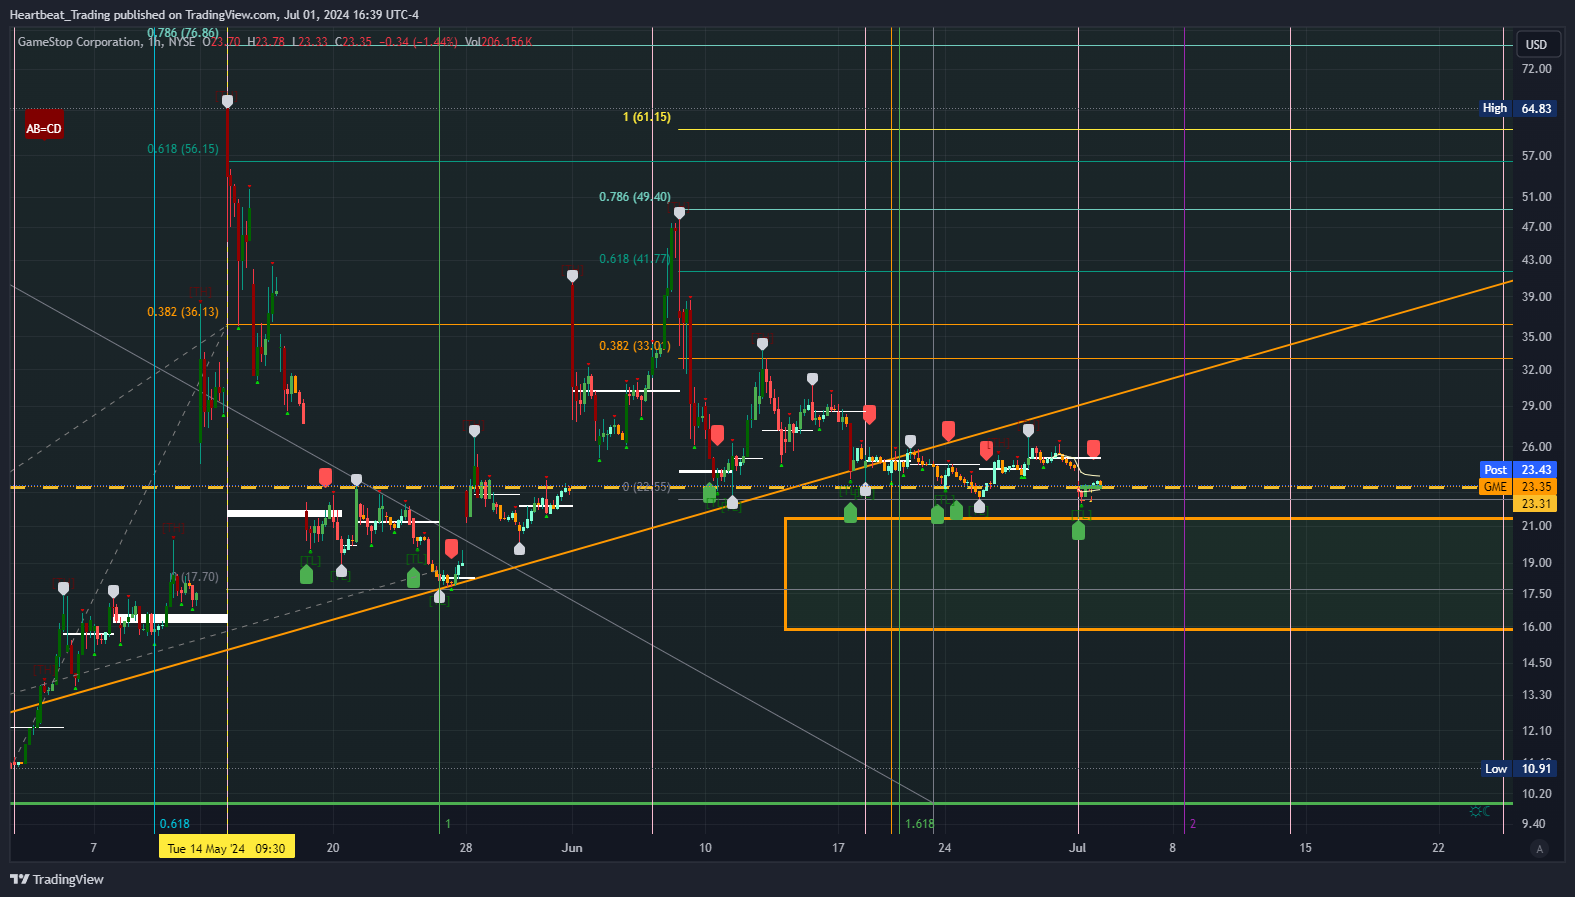Select the 0.618 (41.77) Fibonacci label
The width and height of the screenshot is (1575, 897).
click(635, 259)
